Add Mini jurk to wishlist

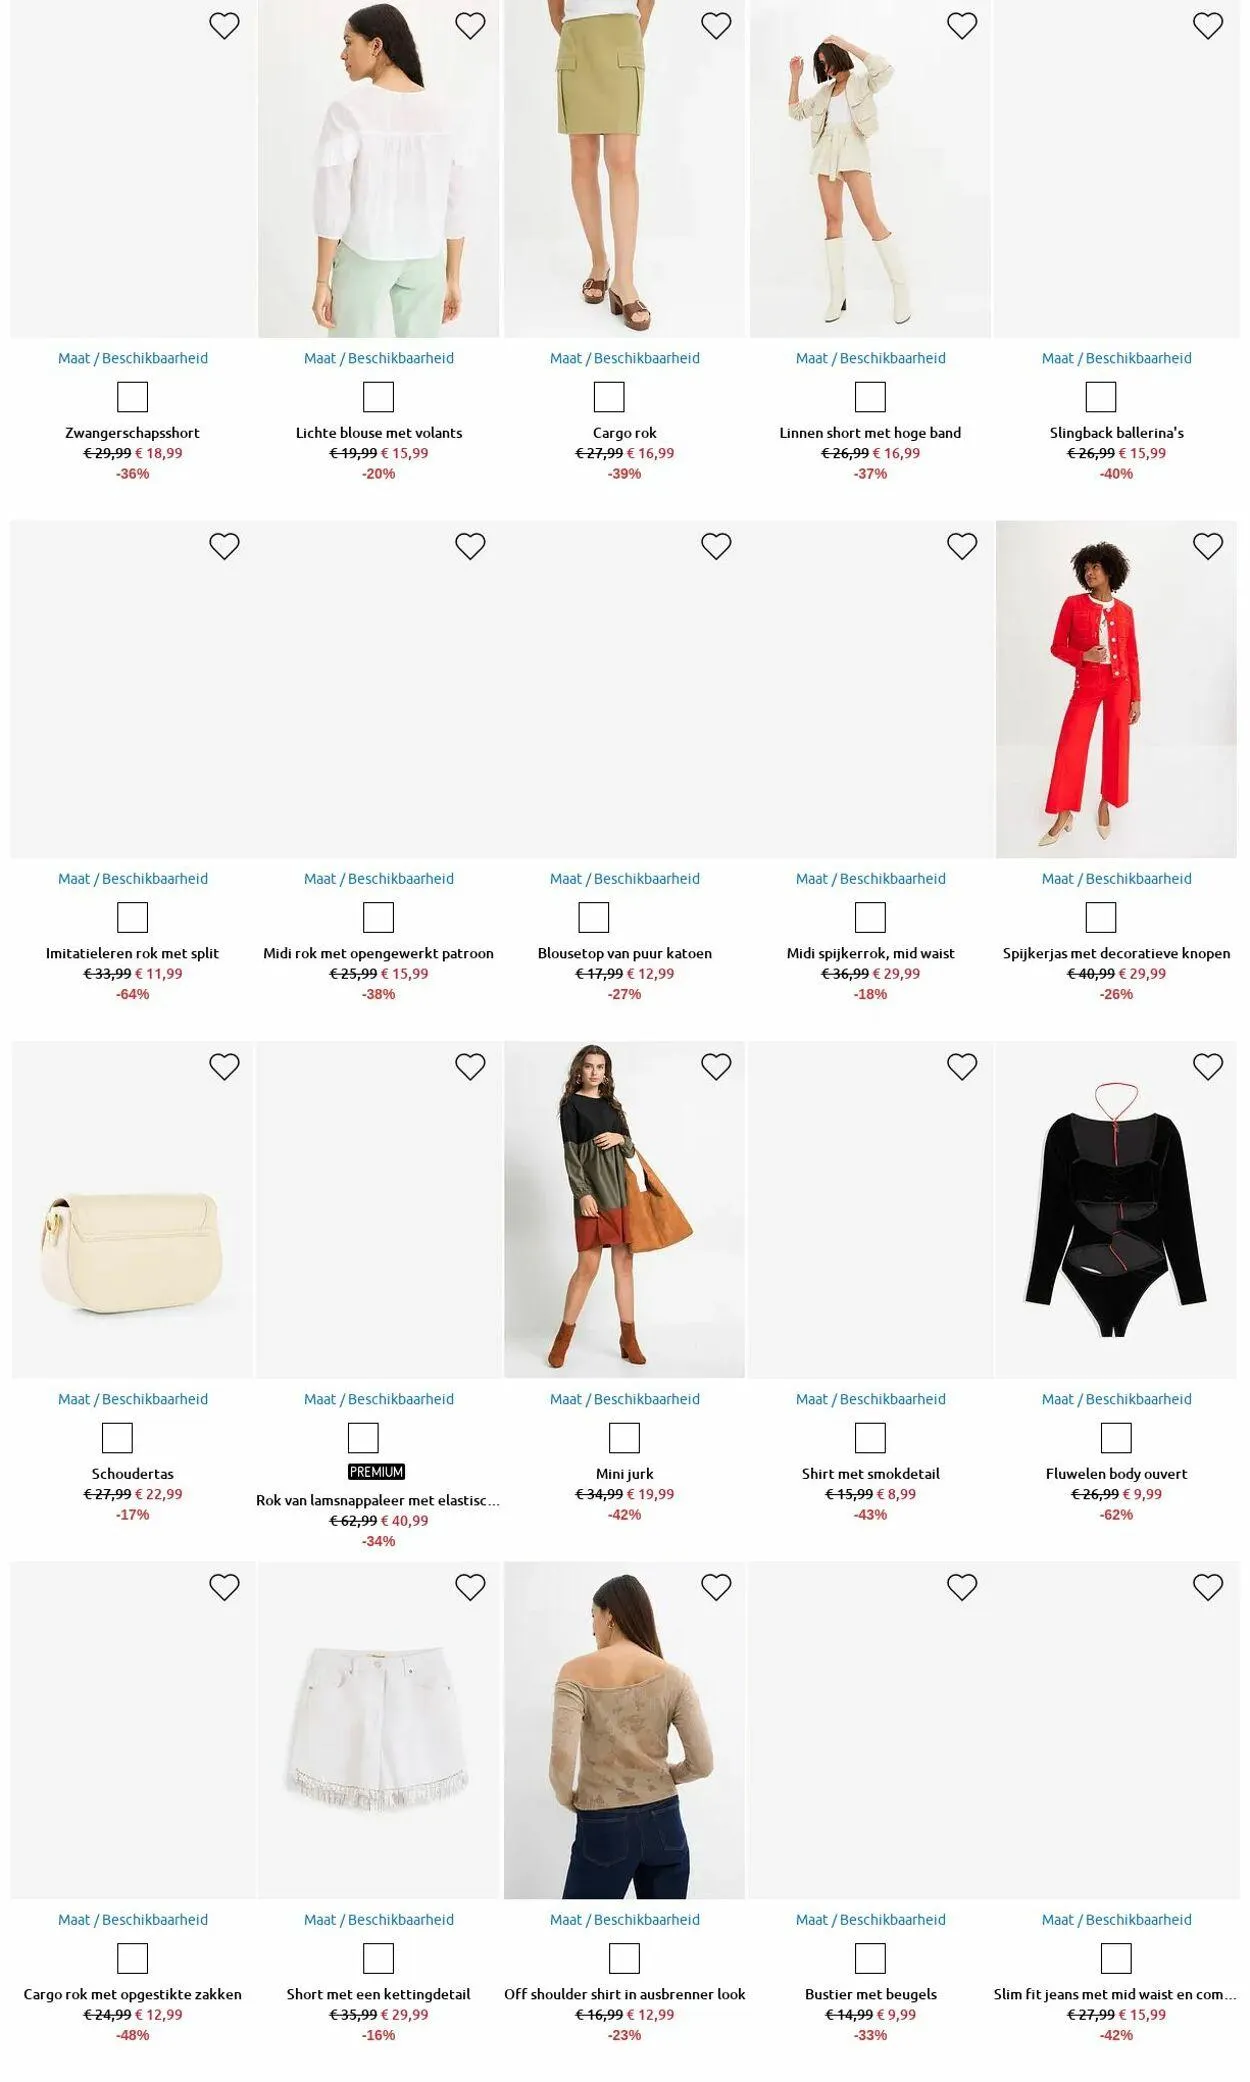click(x=716, y=1067)
